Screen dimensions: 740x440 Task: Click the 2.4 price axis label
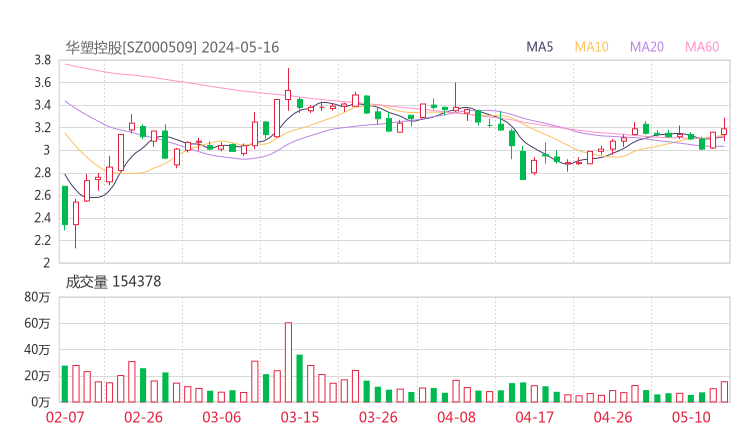point(42,218)
